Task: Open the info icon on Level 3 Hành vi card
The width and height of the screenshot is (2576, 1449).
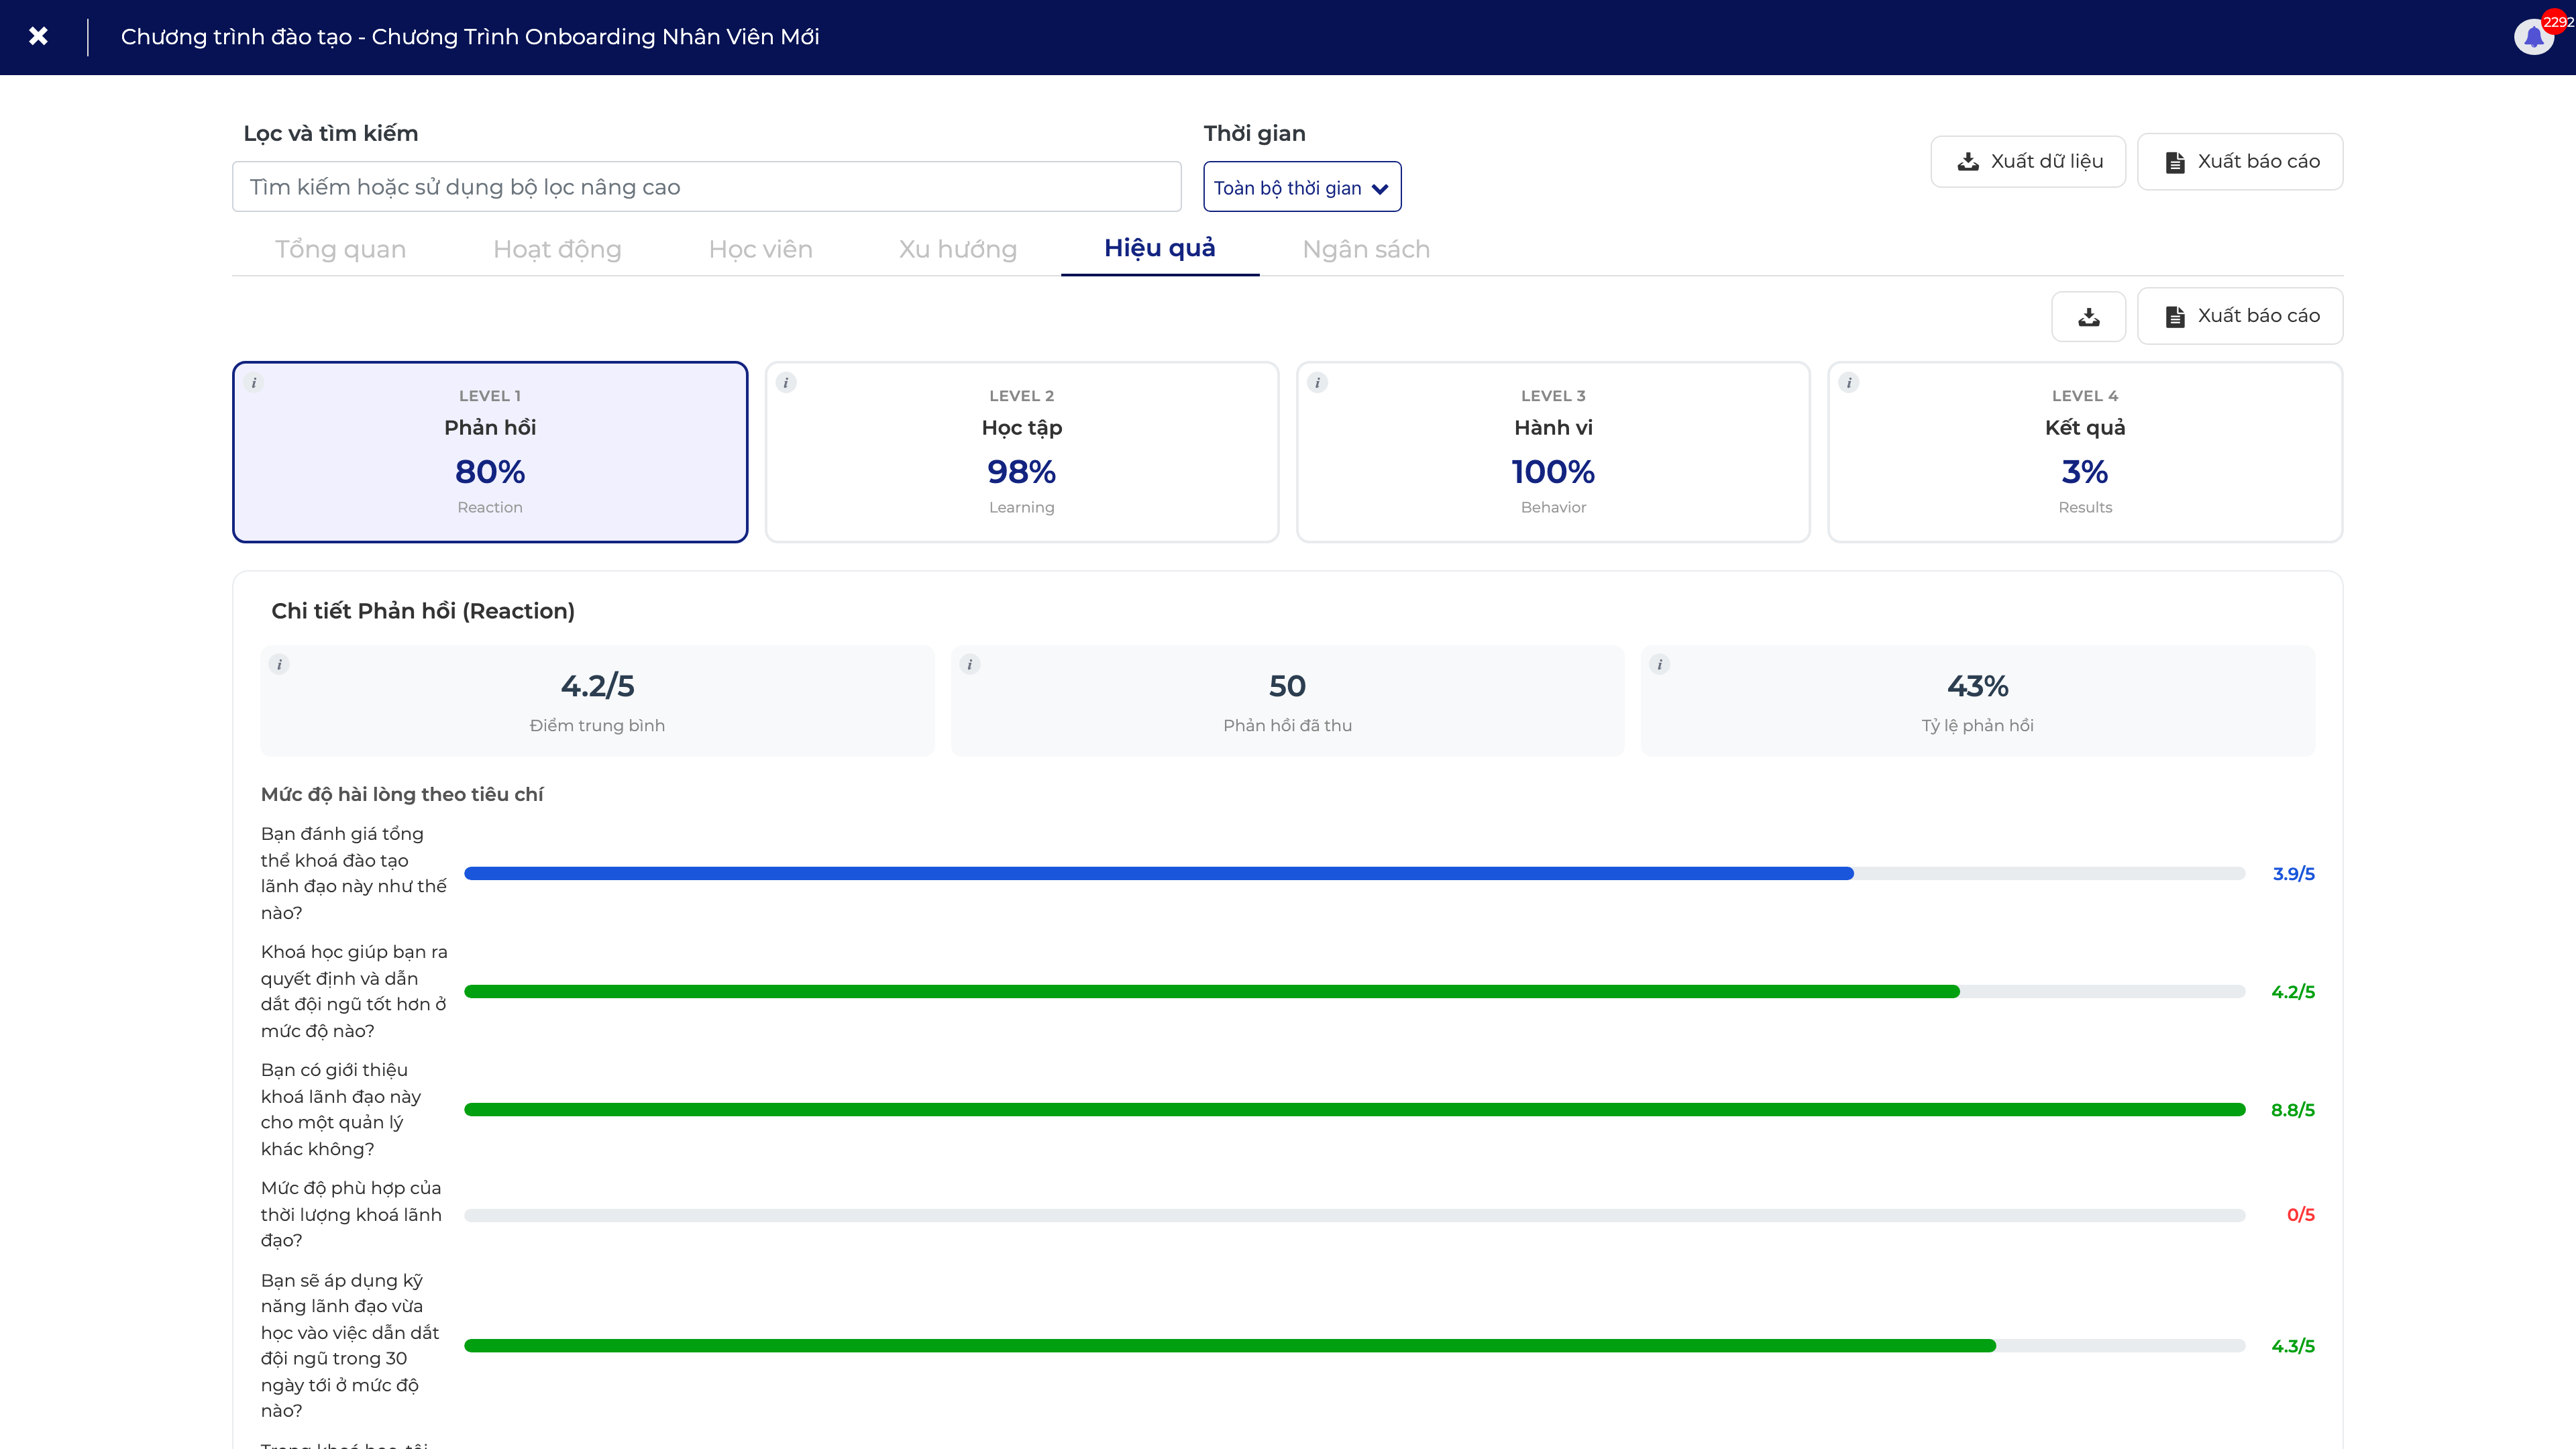Action: click(1317, 382)
